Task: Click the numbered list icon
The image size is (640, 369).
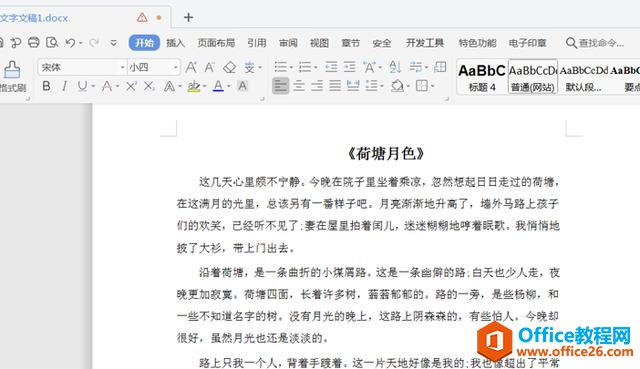Action: click(304, 67)
